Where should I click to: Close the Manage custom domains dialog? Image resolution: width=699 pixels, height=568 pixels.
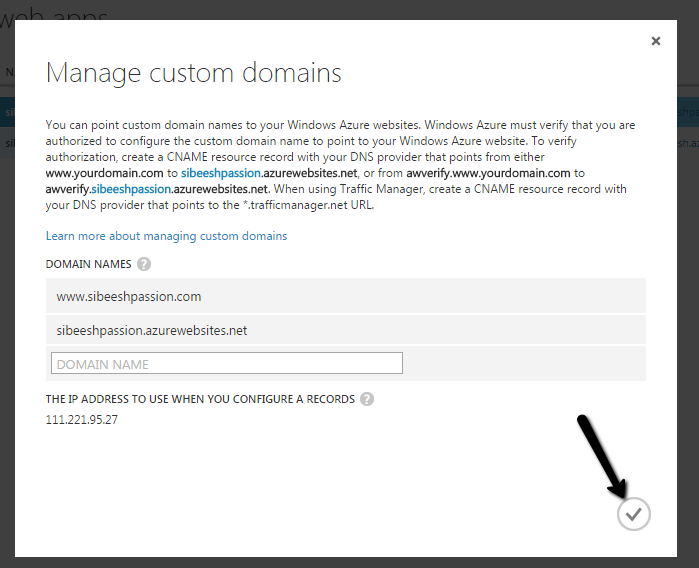(656, 41)
